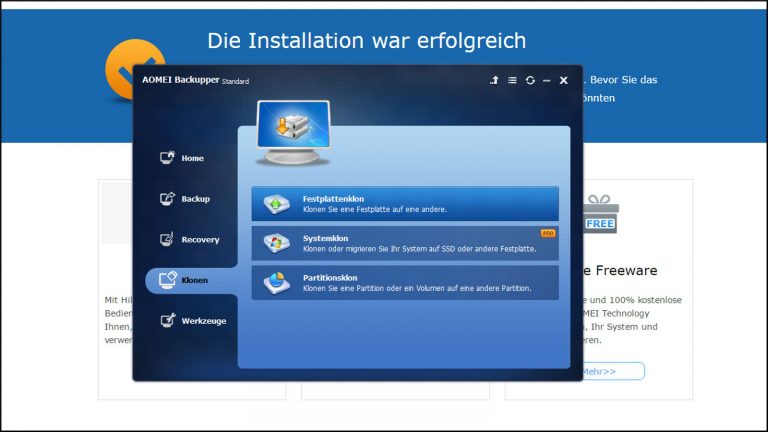The width and height of the screenshot is (768, 432).
Task: Open the Recovery section label
Action: click(x=200, y=240)
